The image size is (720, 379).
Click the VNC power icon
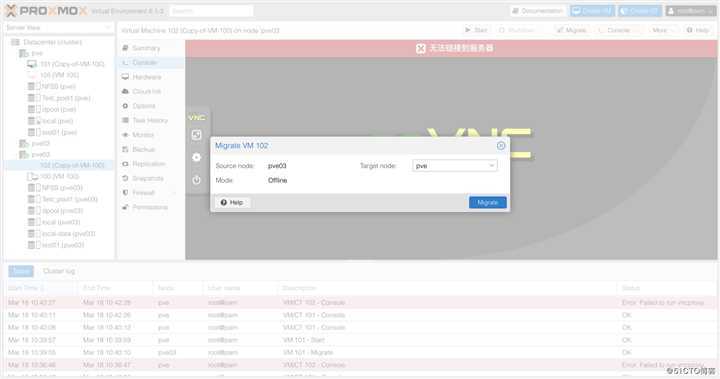[x=197, y=180]
